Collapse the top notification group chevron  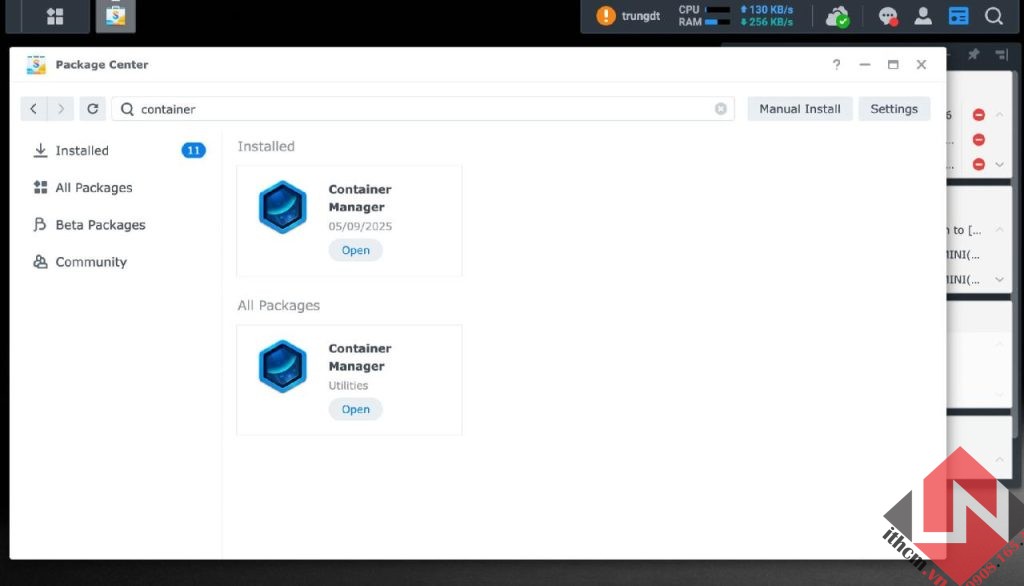pyautogui.click(x=999, y=114)
